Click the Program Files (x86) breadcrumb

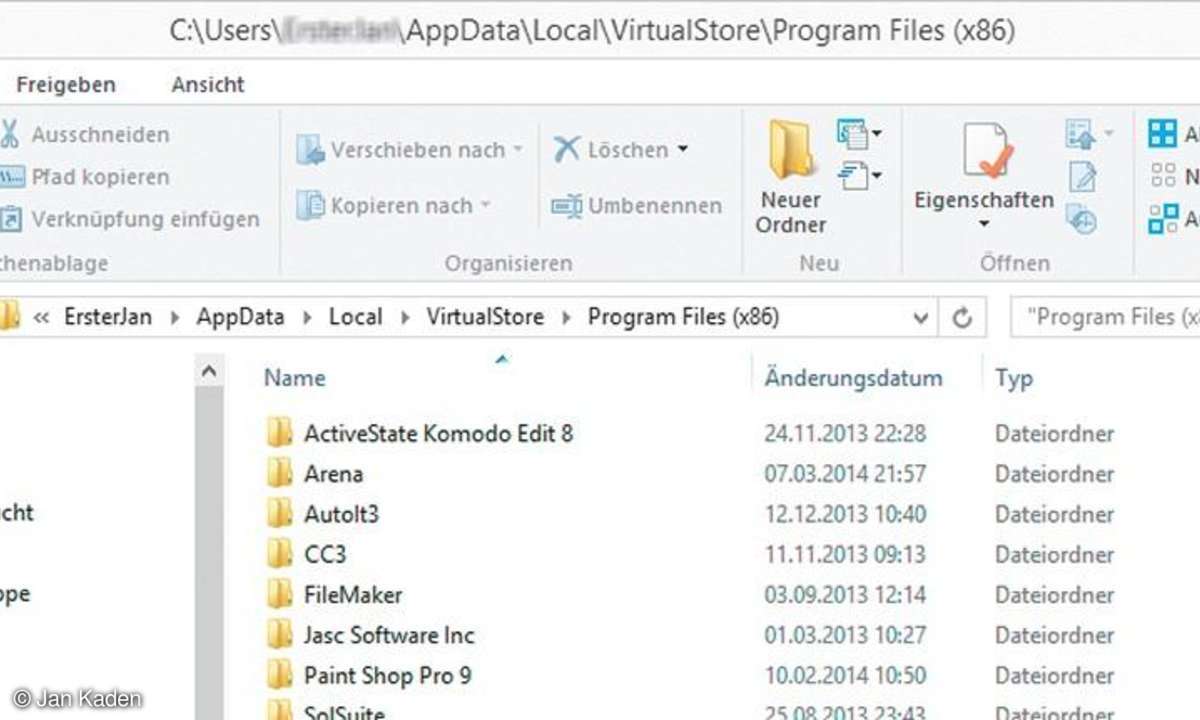click(x=683, y=318)
